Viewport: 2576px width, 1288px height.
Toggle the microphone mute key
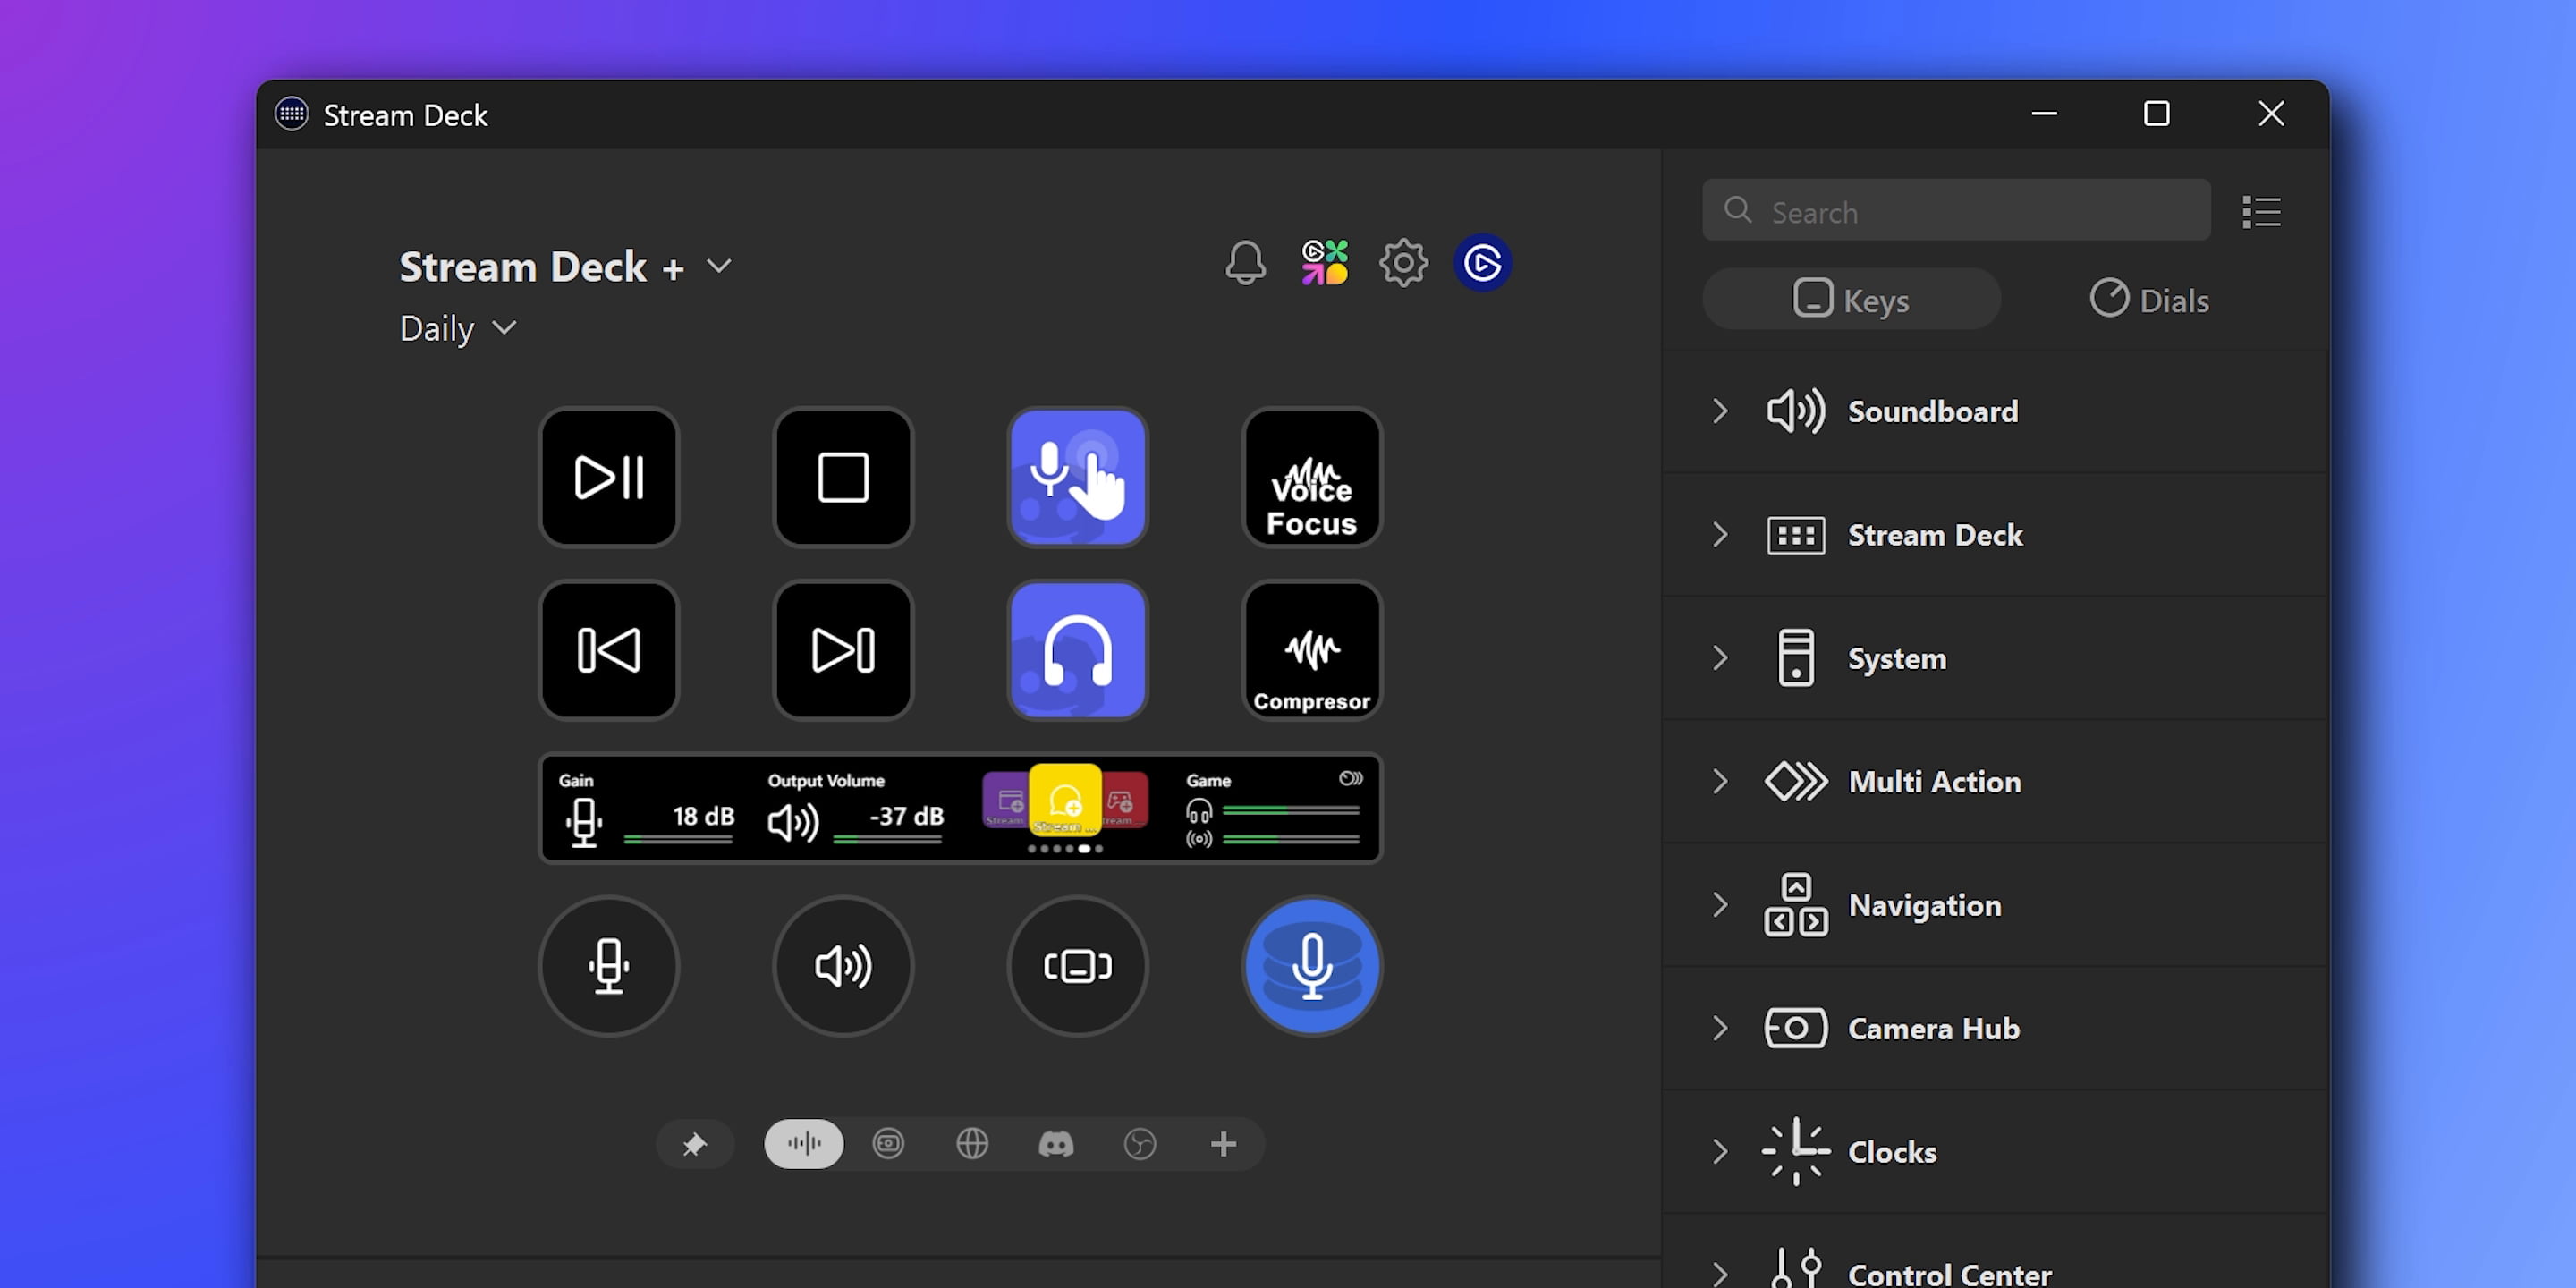point(1077,478)
